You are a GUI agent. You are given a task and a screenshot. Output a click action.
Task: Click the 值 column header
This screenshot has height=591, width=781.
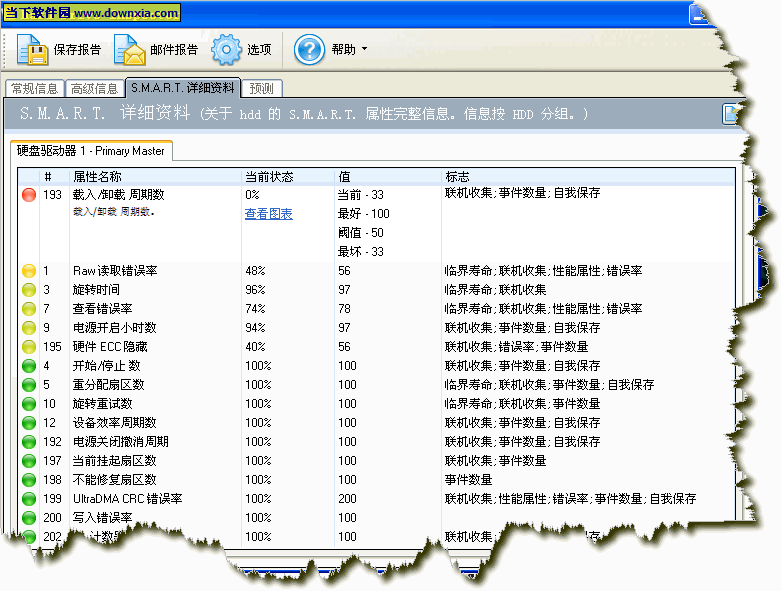[343, 177]
